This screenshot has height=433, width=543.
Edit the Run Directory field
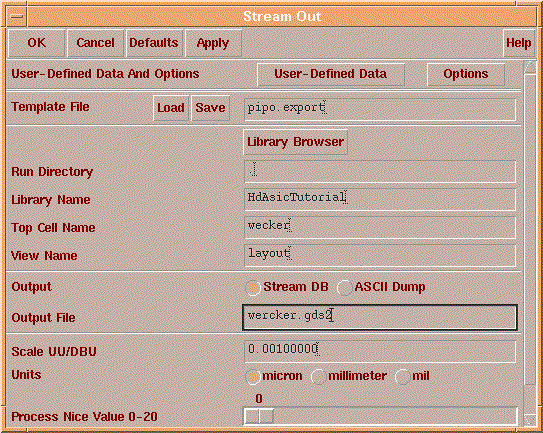pyautogui.click(x=380, y=171)
